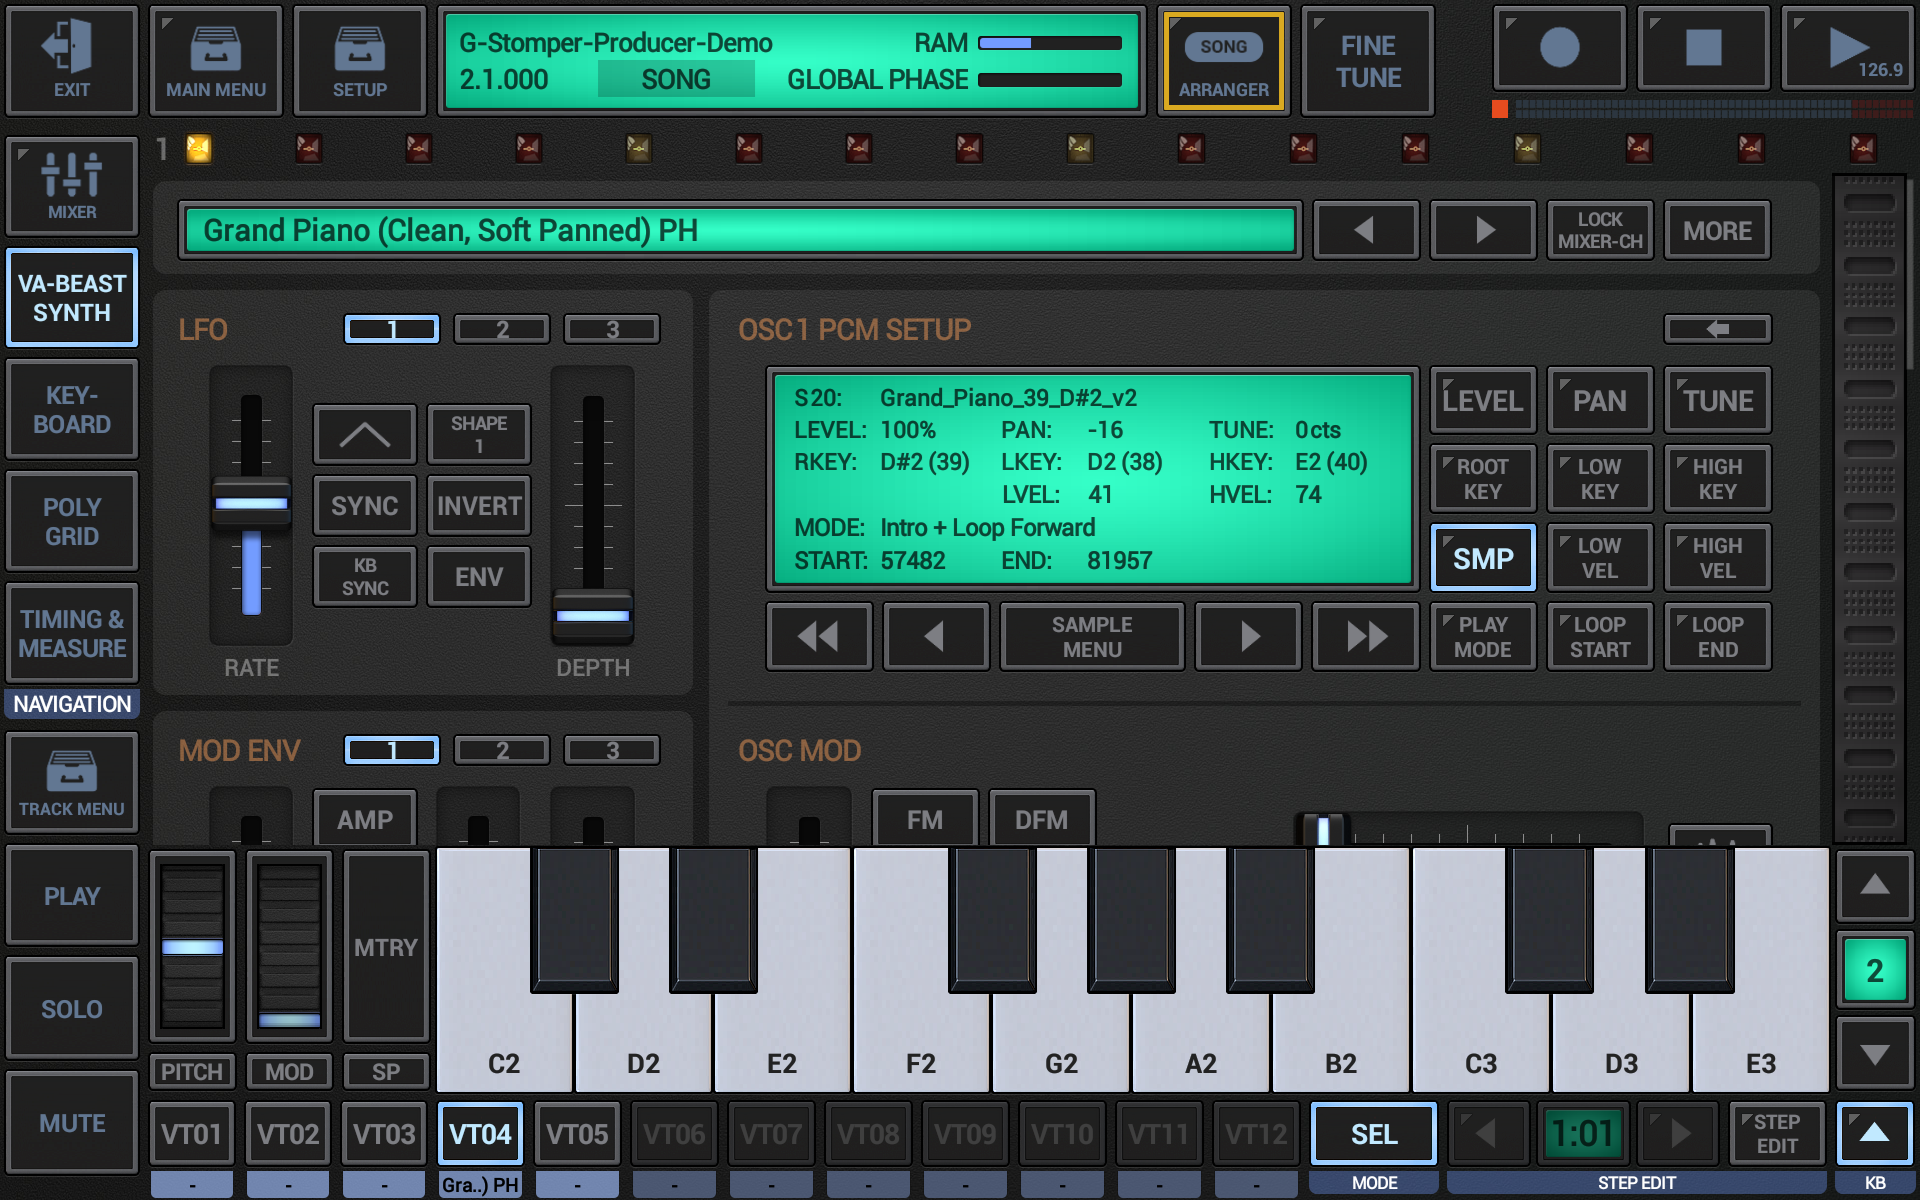
Task: Open the MORE options for the track
Action: coord(1716,230)
